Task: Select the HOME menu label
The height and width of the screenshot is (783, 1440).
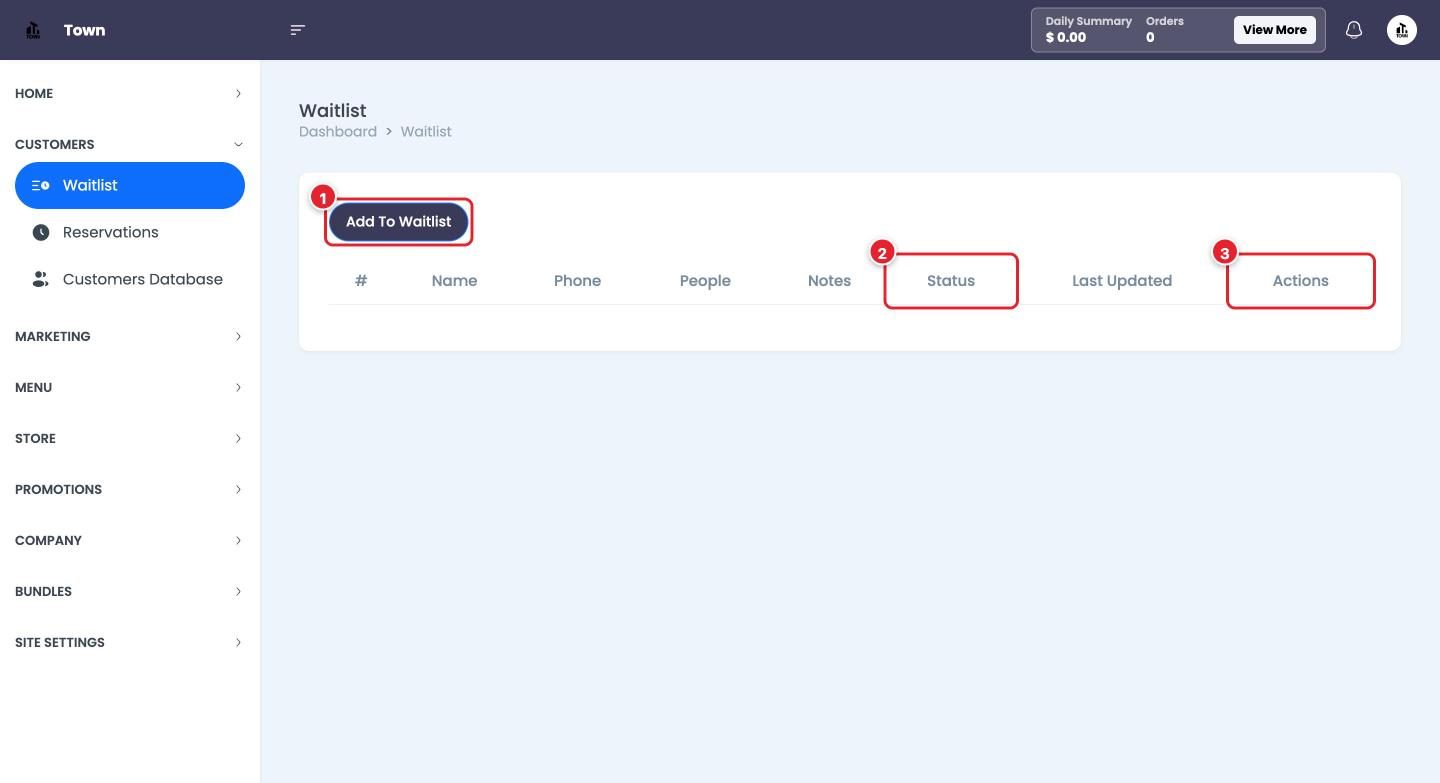Action: (34, 93)
